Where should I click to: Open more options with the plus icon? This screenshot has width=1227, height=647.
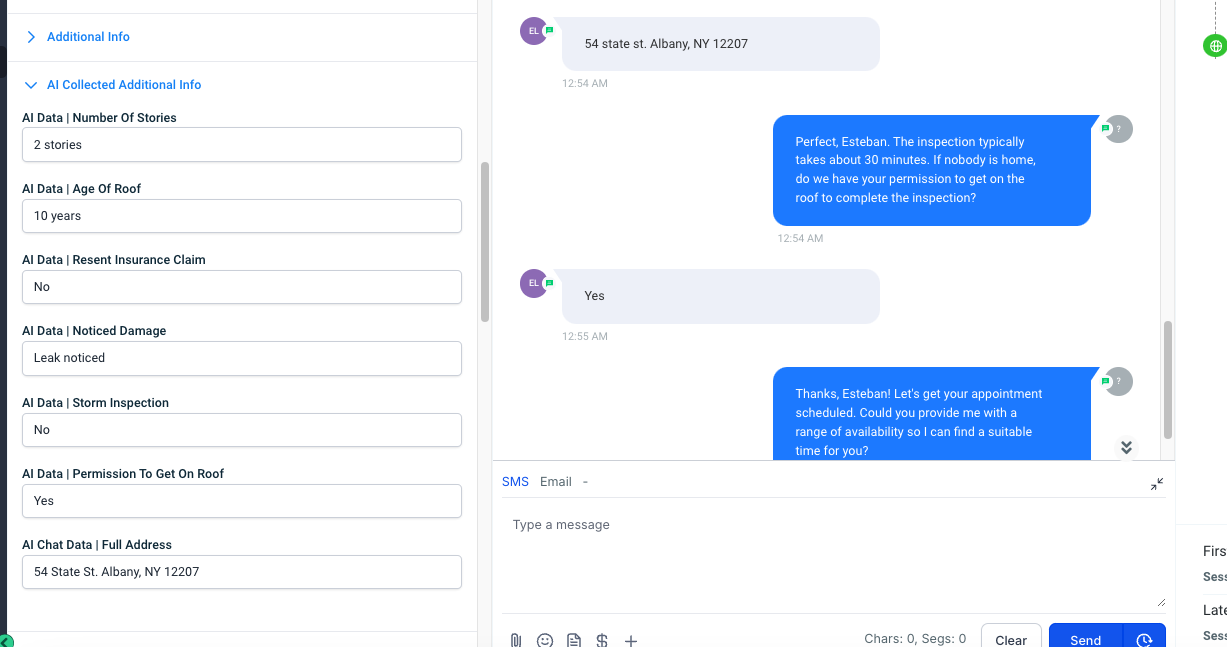631,640
